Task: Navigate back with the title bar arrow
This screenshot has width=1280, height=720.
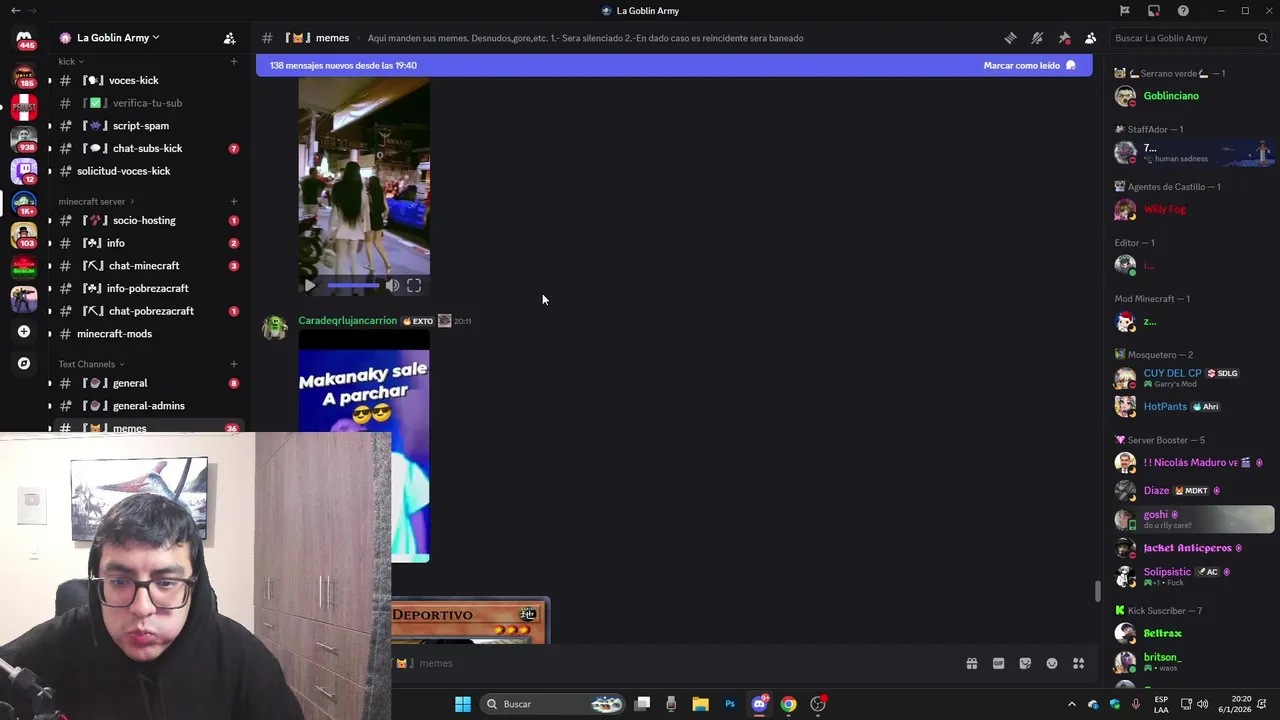Action: pyautogui.click(x=15, y=11)
